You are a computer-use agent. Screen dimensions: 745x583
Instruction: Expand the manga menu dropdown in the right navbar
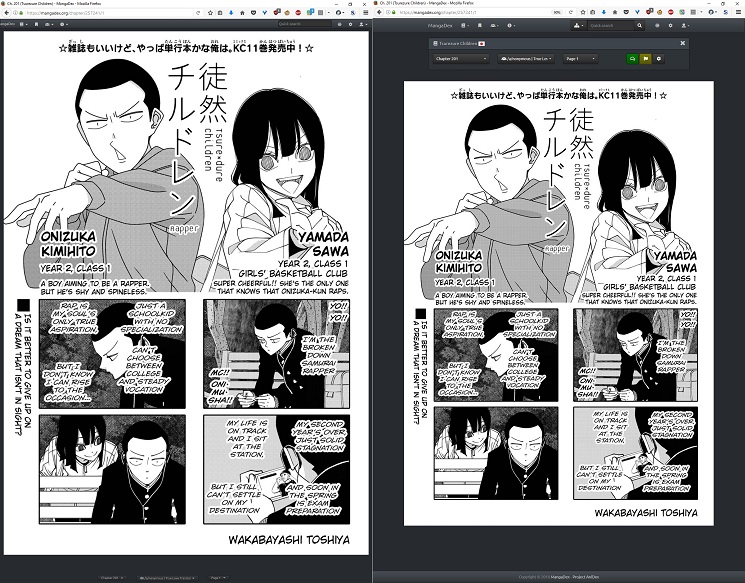[465, 25]
